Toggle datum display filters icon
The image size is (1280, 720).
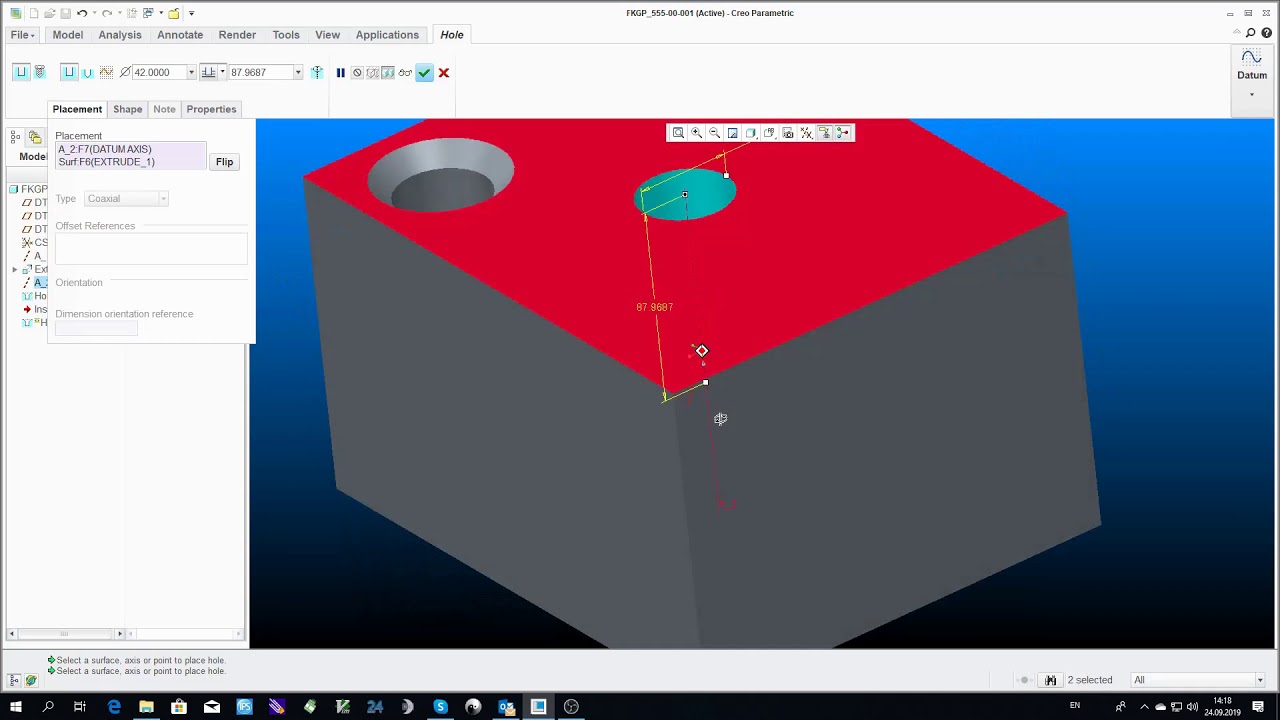(x=806, y=133)
